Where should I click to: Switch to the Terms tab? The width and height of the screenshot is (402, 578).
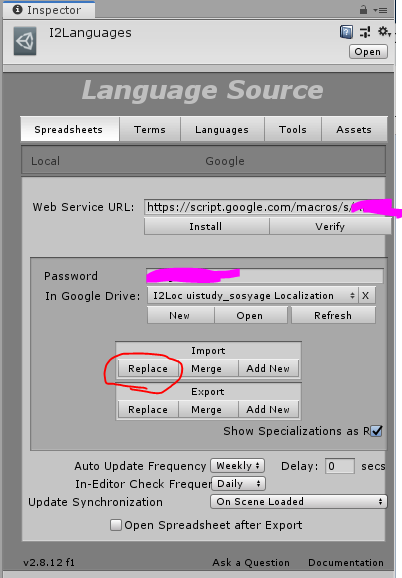click(x=150, y=129)
